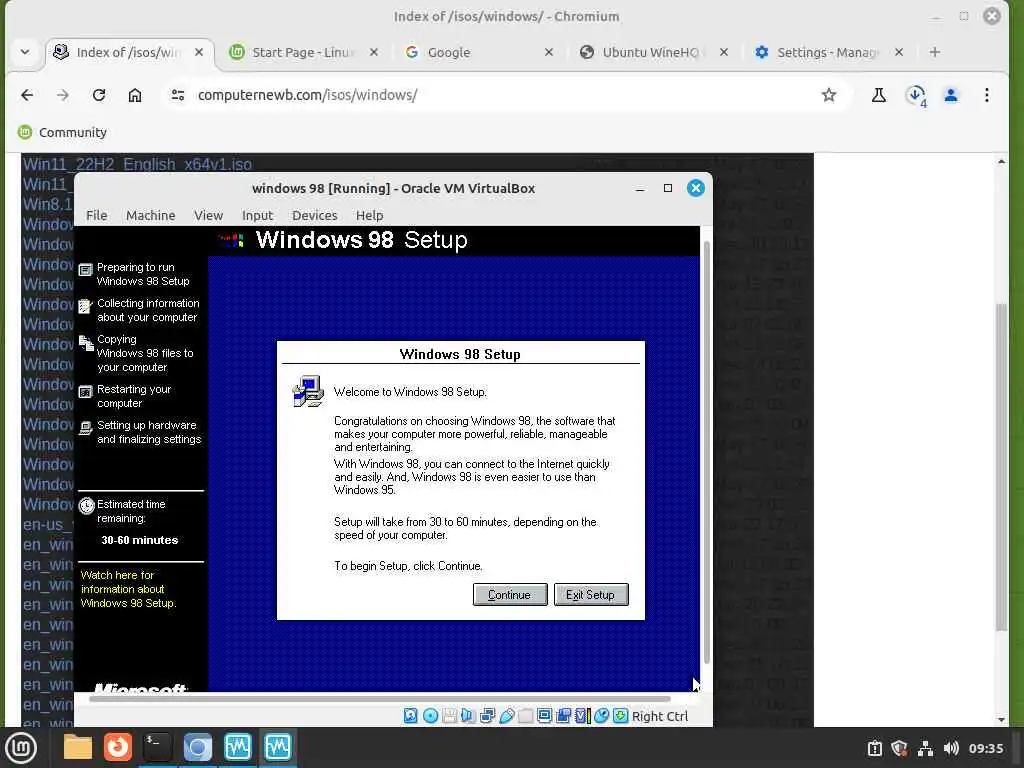
Task: Click the keyboard capture green arrow indicator
Action: pyautogui.click(x=620, y=716)
